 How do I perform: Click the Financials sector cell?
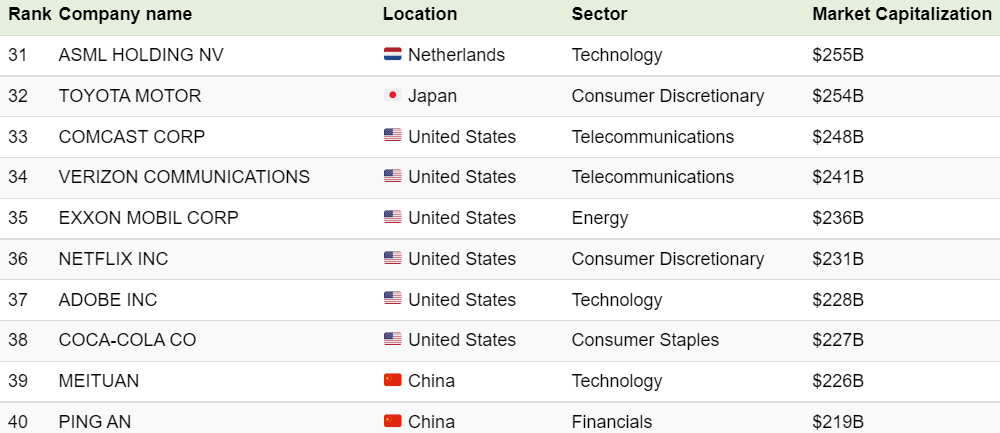[612, 422]
